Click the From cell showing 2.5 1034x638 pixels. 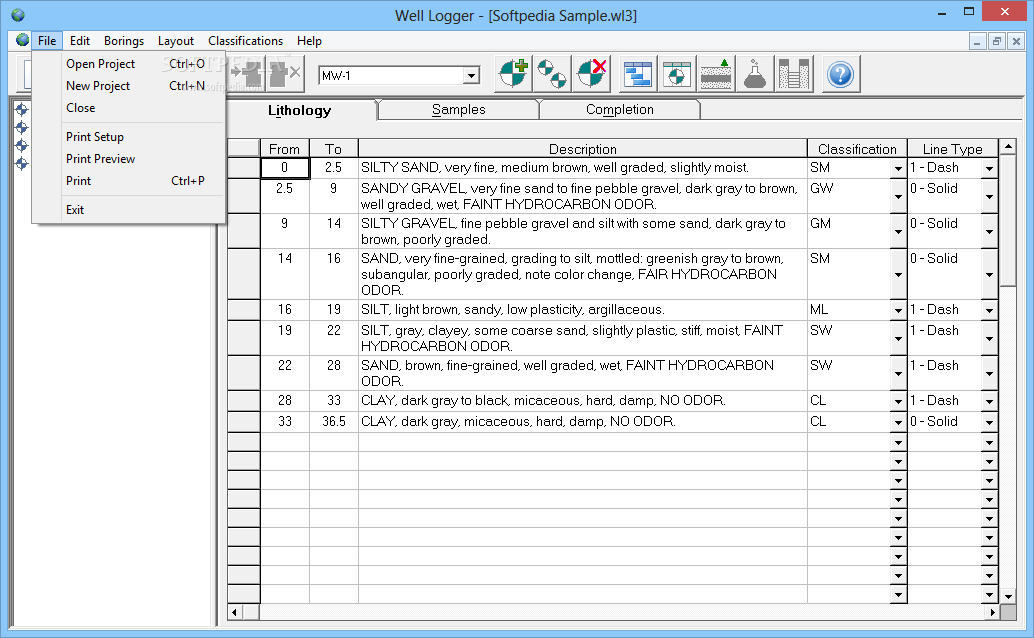pyautogui.click(x=285, y=196)
